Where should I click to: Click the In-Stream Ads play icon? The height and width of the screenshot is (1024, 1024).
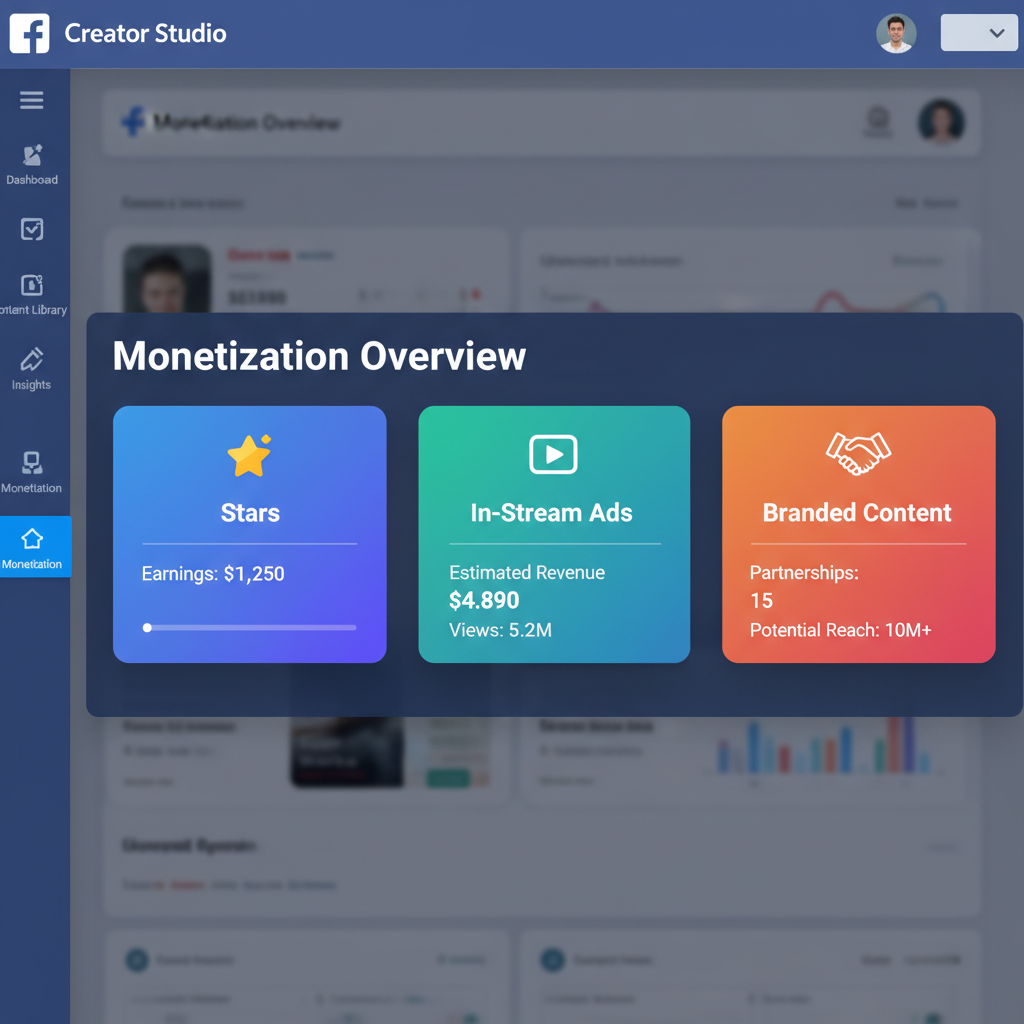click(x=553, y=454)
